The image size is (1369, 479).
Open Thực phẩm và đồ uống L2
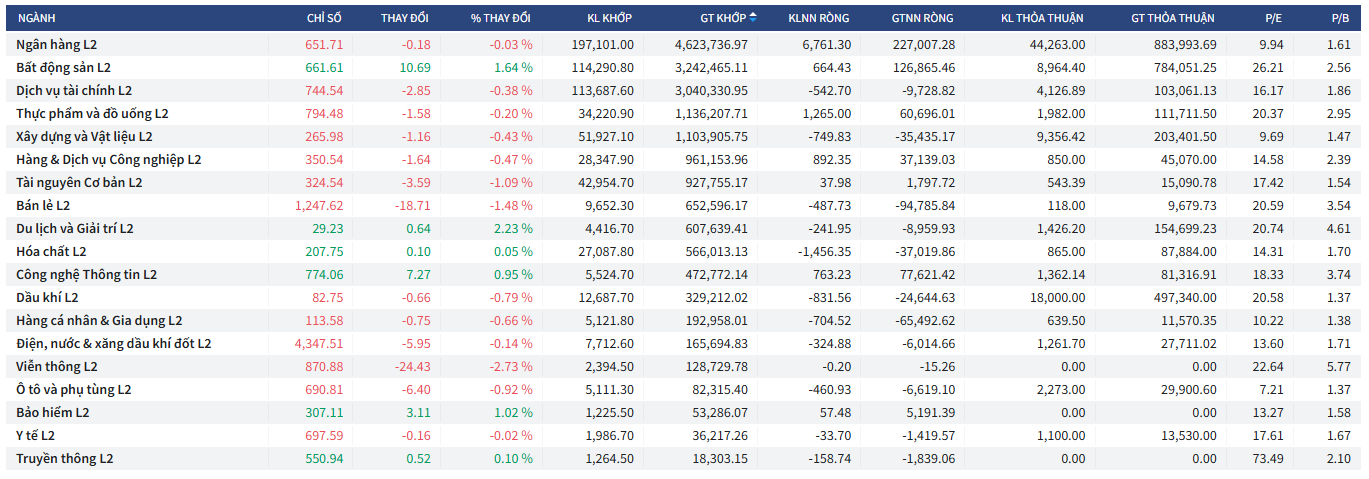[92, 114]
